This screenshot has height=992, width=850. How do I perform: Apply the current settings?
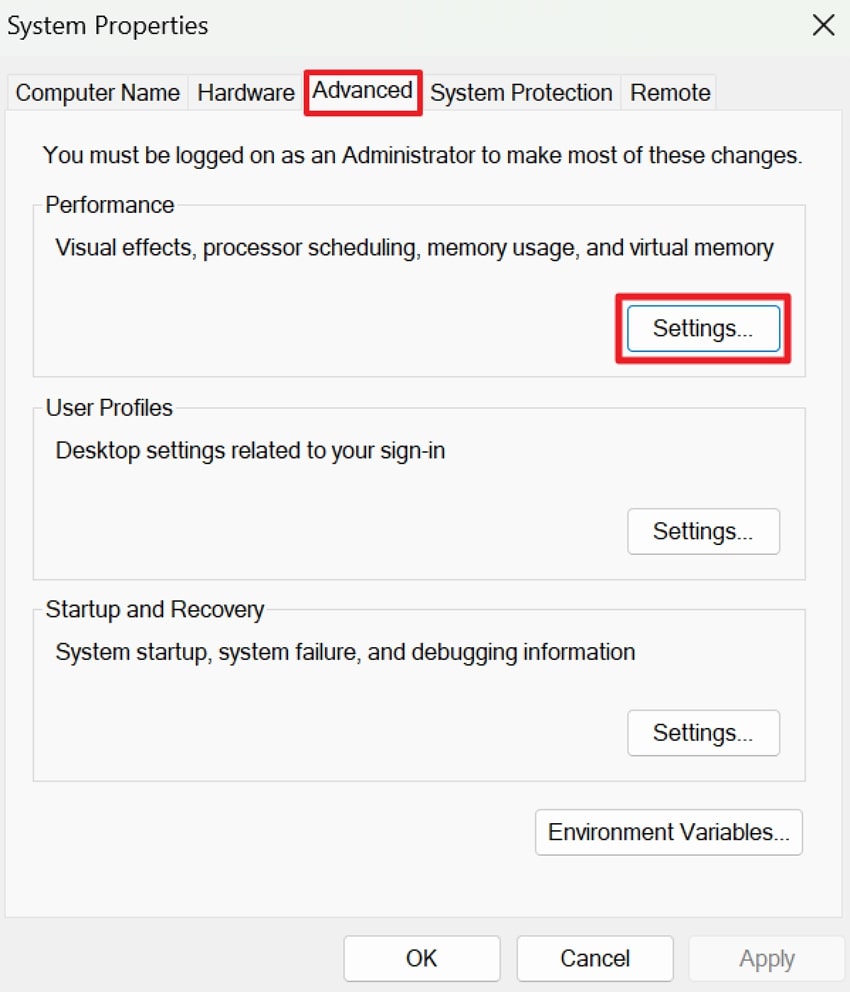point(766,958)
